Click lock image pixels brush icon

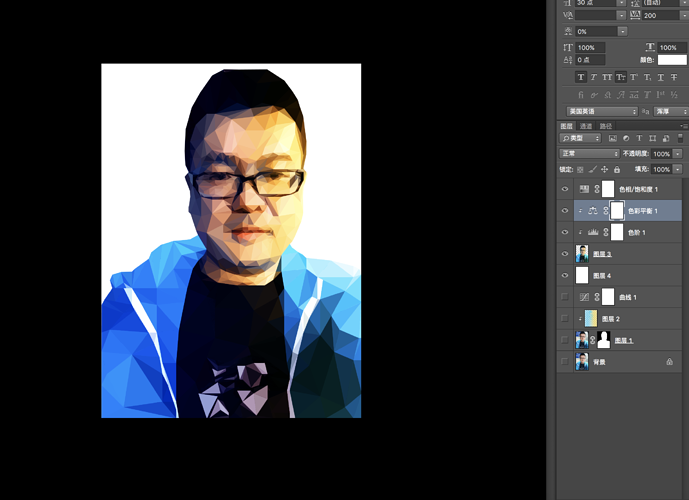(x=593, y=170)
